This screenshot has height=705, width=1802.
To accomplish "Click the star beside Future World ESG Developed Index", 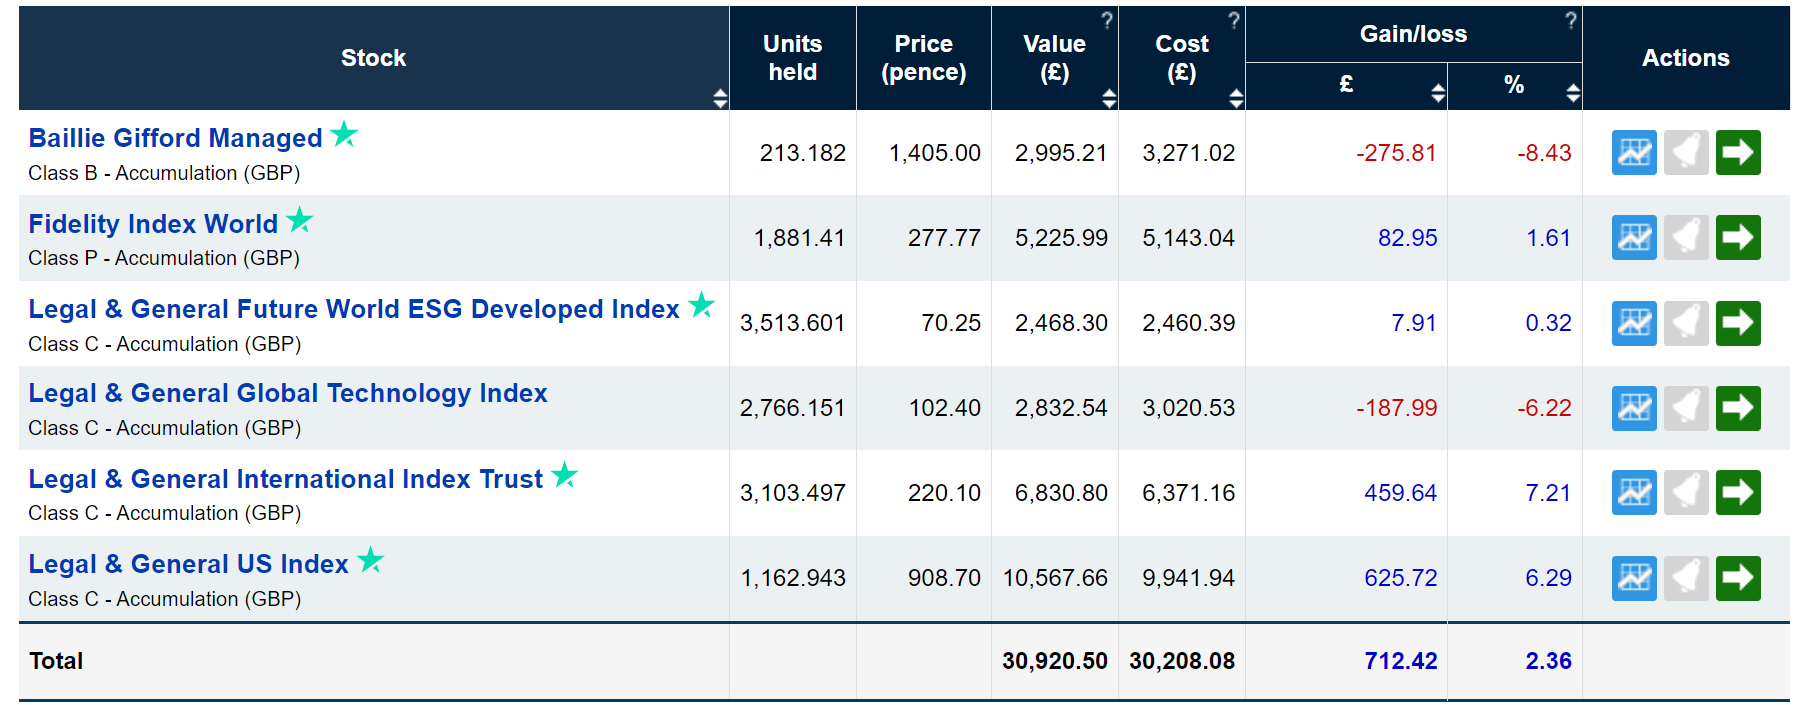I will (x=702, y=304).
